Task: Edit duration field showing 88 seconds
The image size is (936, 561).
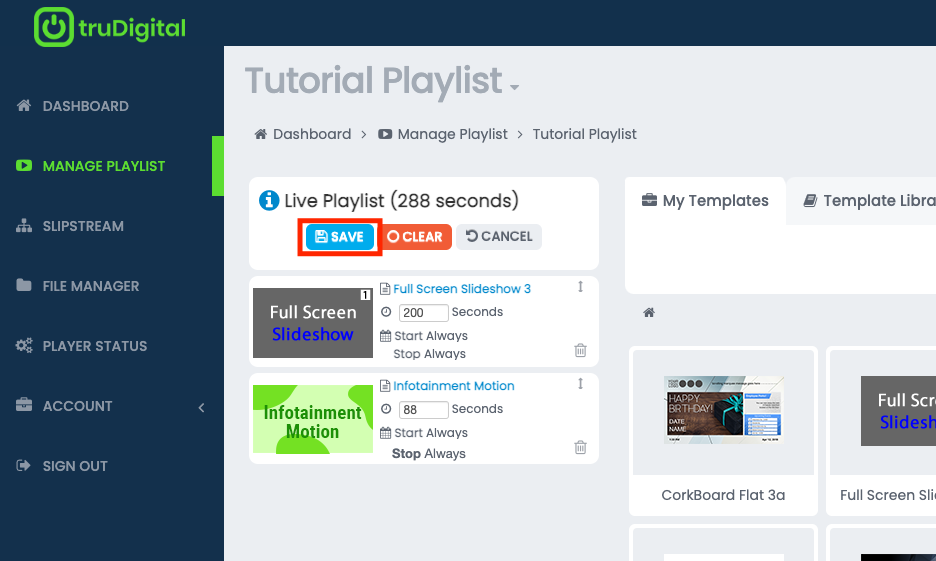Action: click(x=423, y=410)
